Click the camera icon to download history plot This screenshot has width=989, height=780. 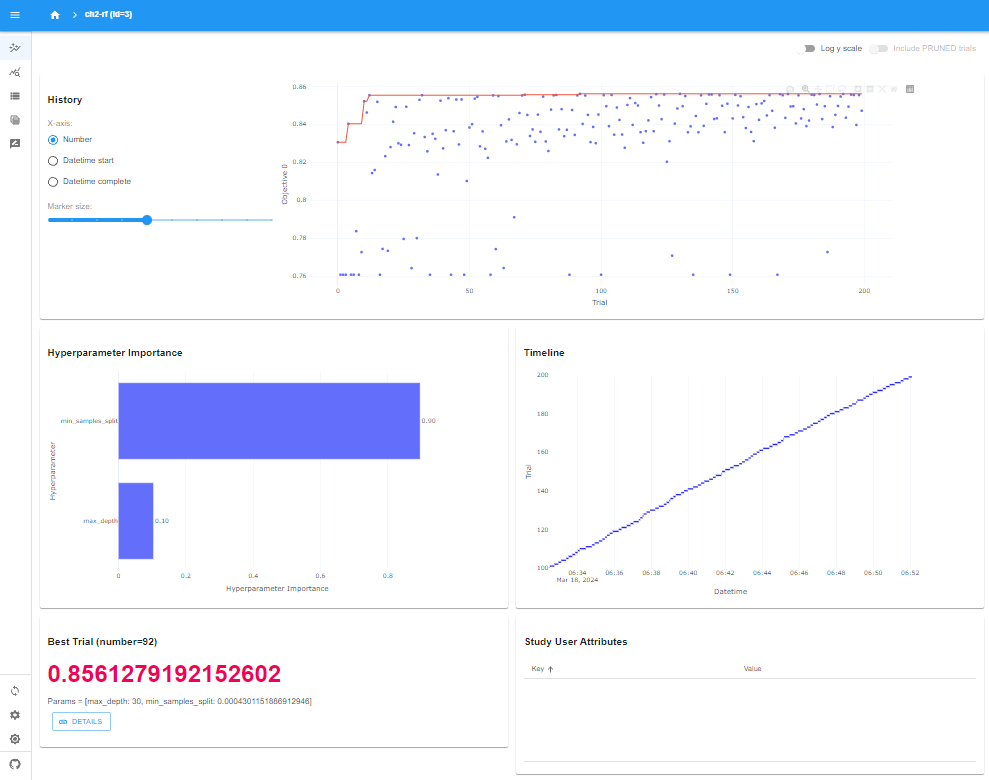click(x=790, y=89)
